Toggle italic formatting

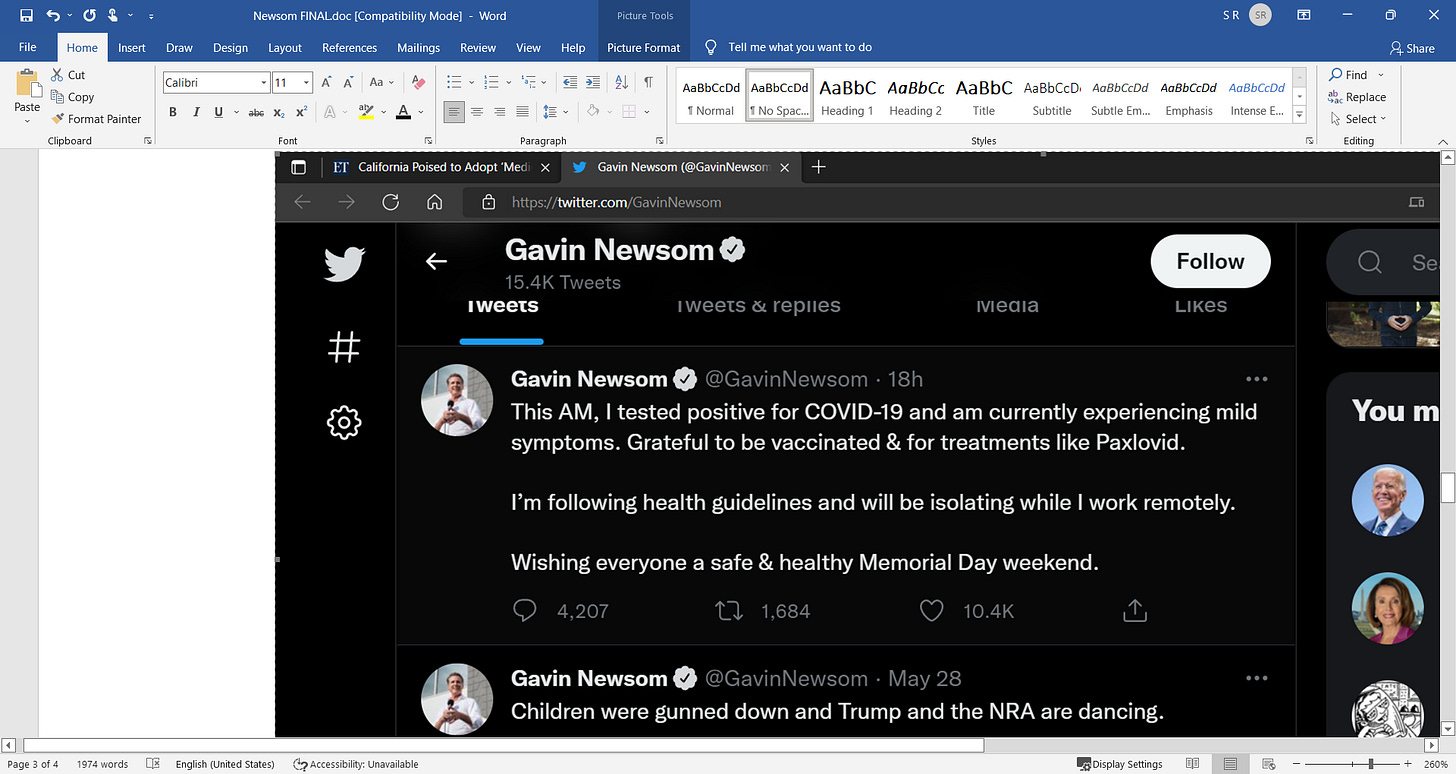(196, 112)
